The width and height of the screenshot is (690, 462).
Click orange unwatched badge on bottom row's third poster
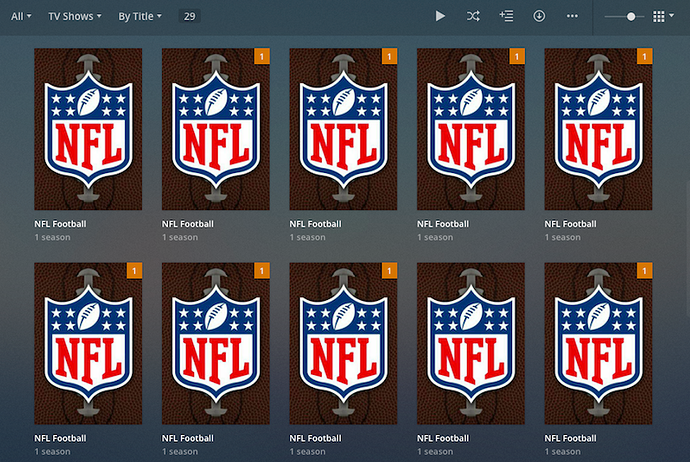click(389, 271)
